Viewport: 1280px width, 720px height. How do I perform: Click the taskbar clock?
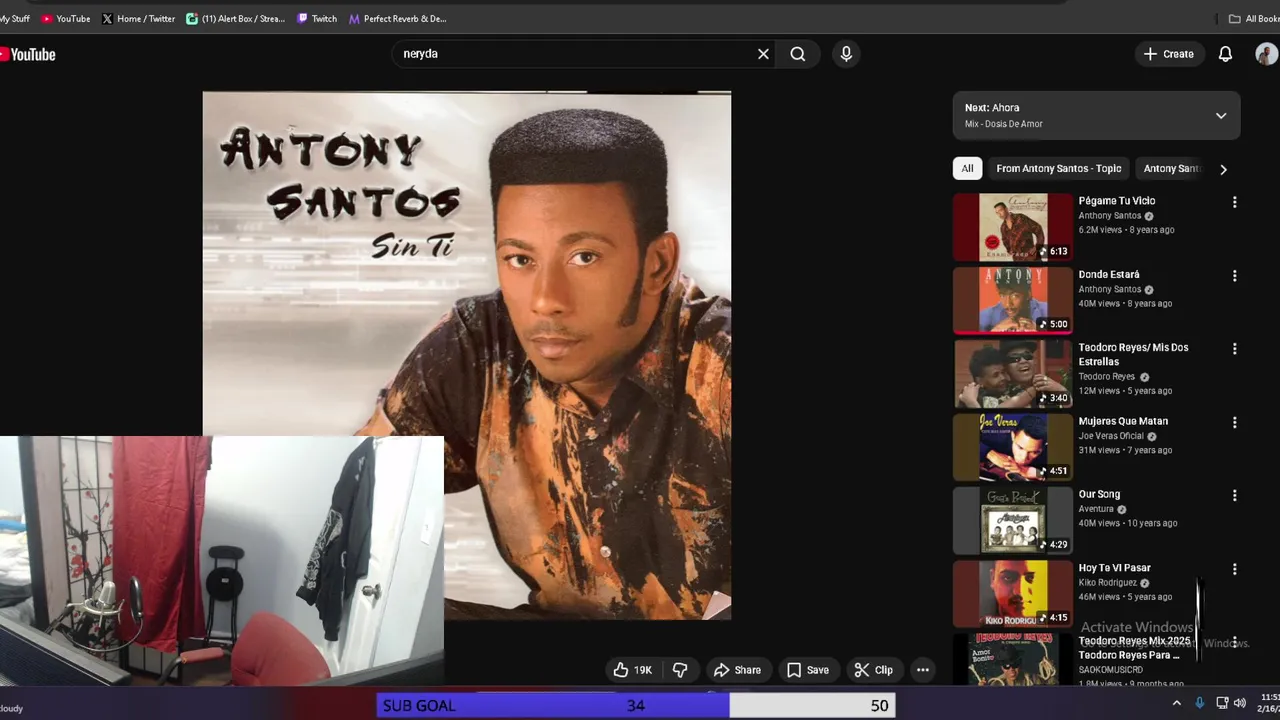(x=1270, y=703)
